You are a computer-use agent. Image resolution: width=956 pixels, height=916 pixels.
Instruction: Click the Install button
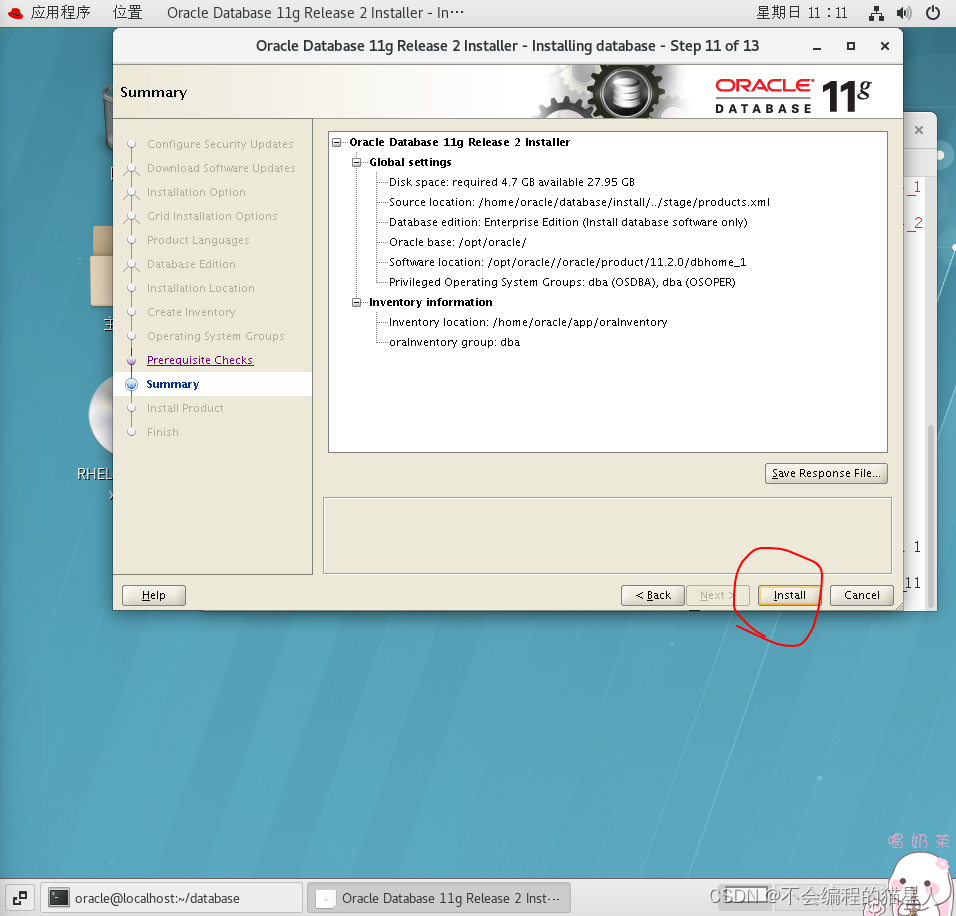(789, 595)
